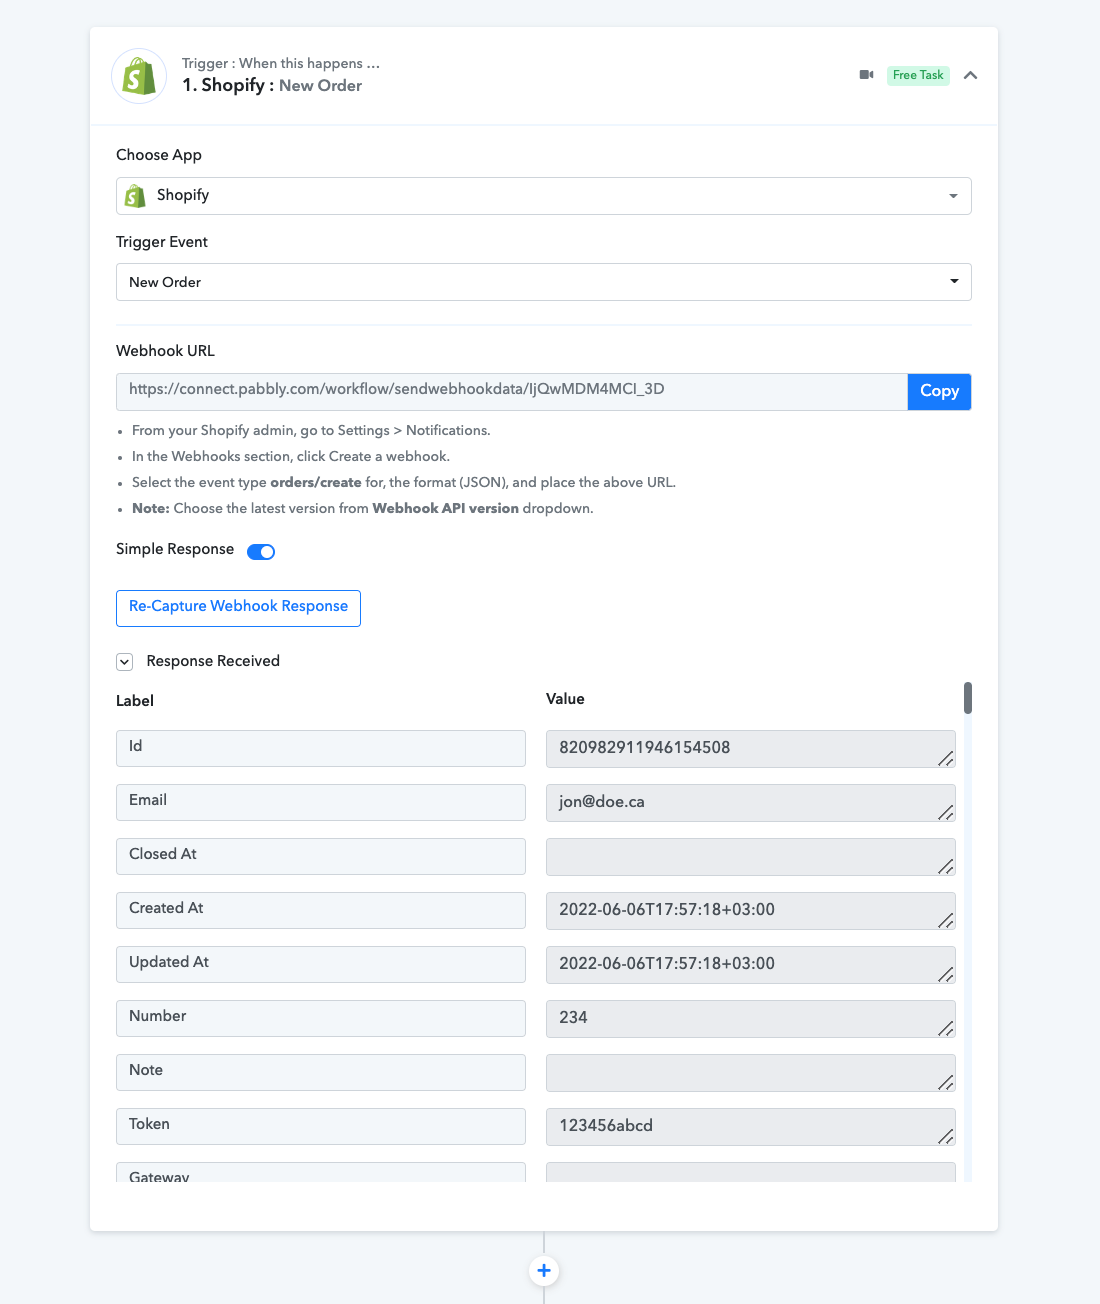Click the jon@doe.ca value field

(751, 803)
